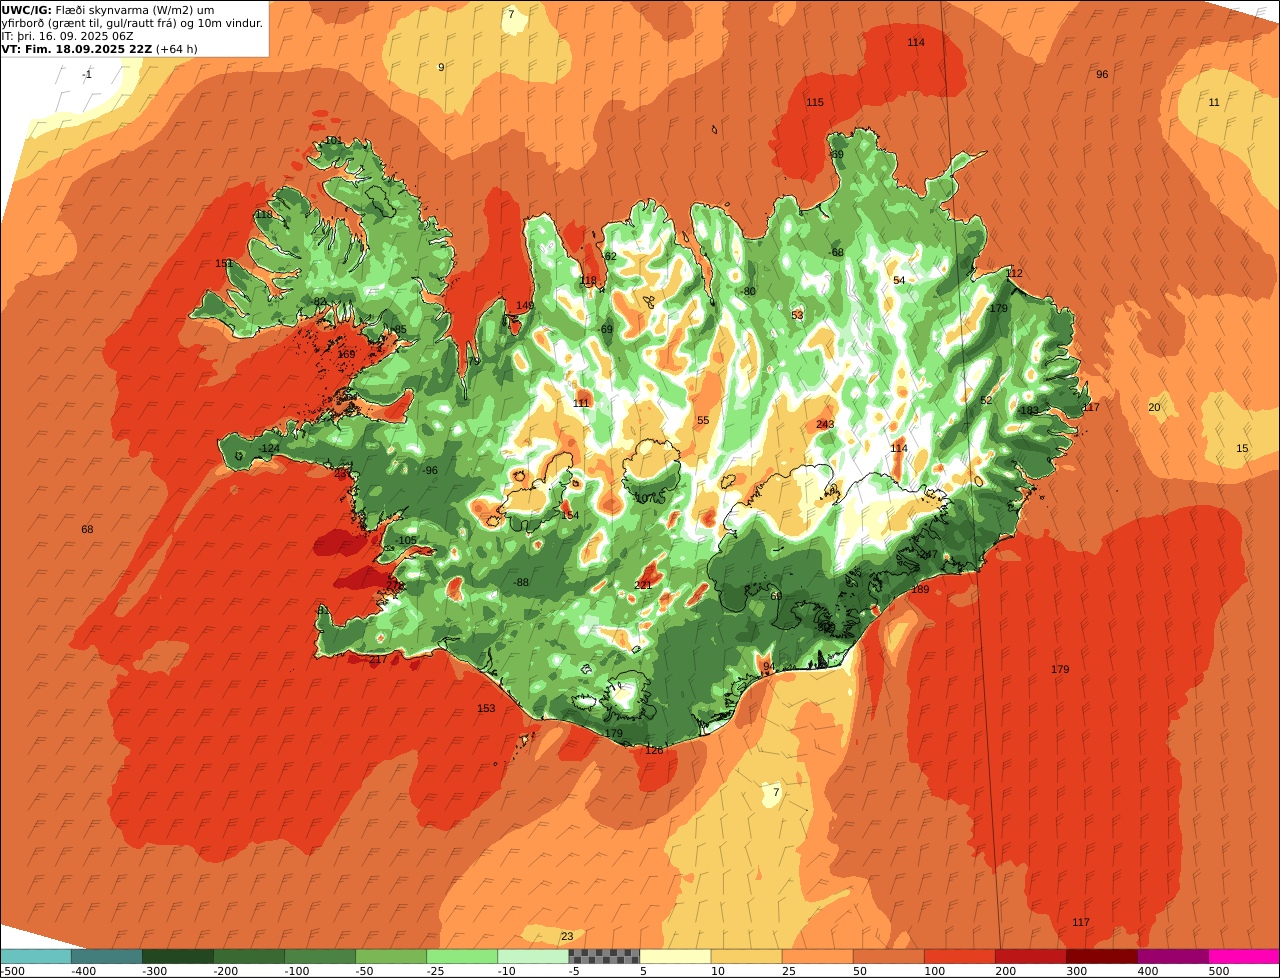Screen dimensions: 1280x978
Task: Click the initial time line 'IT: þri. 16. 09. 2025 06Z'
Action: click(68, 36)
